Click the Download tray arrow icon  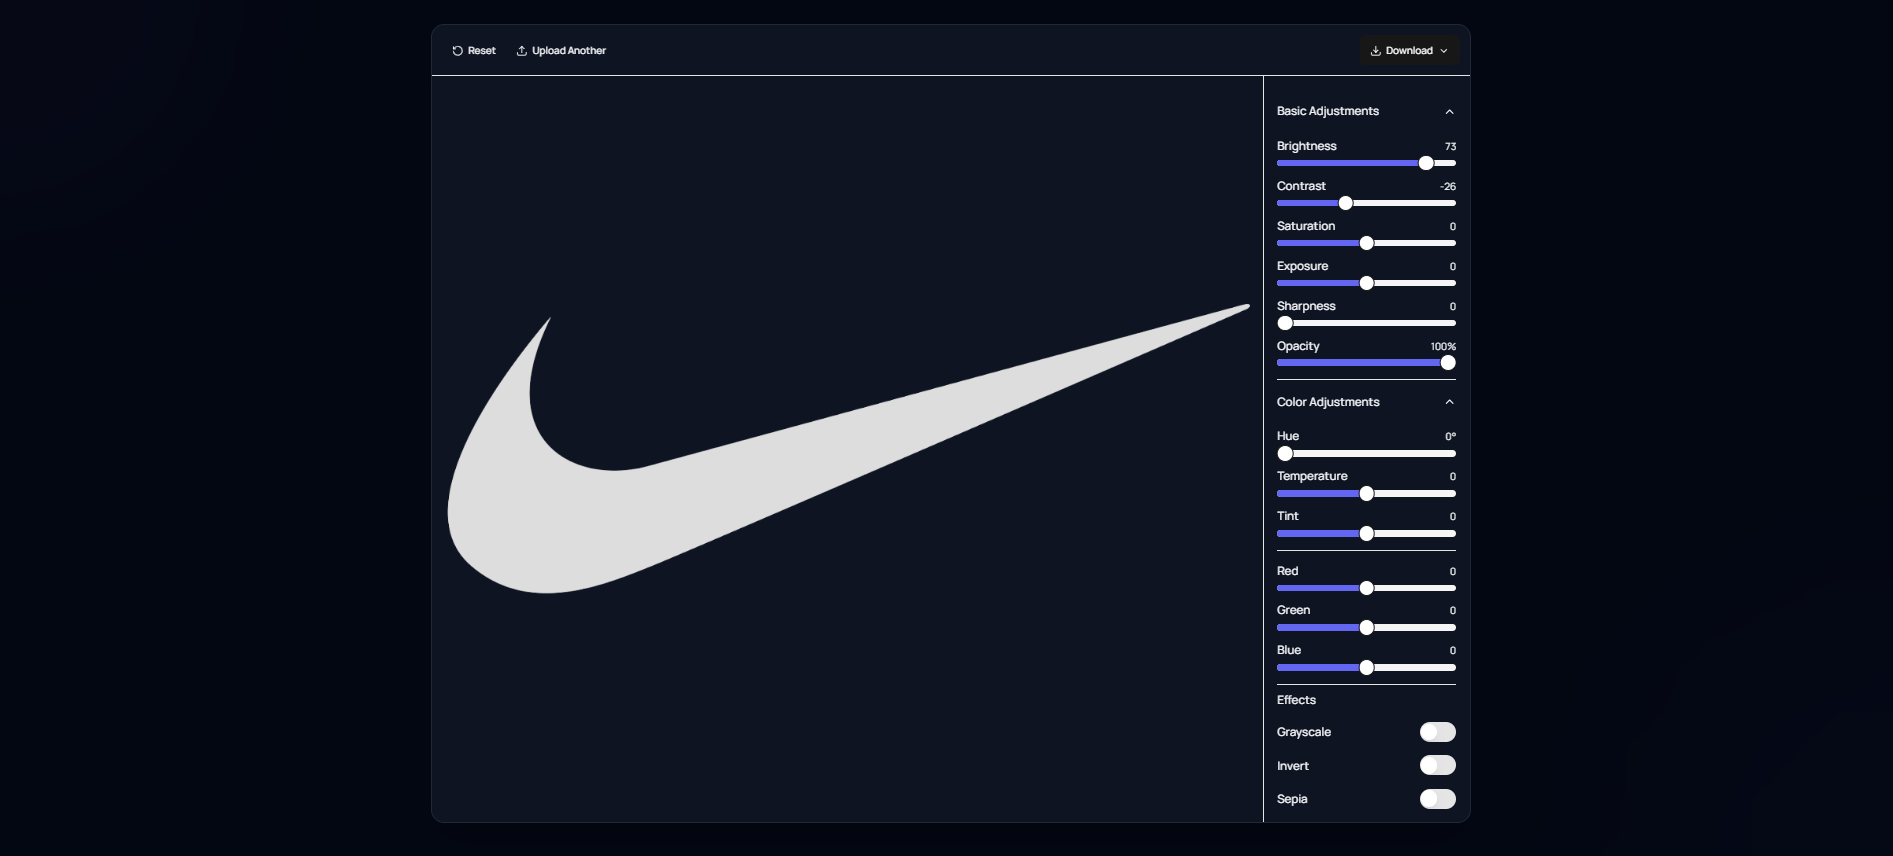pyautogui.click(x=1376, y=51)
